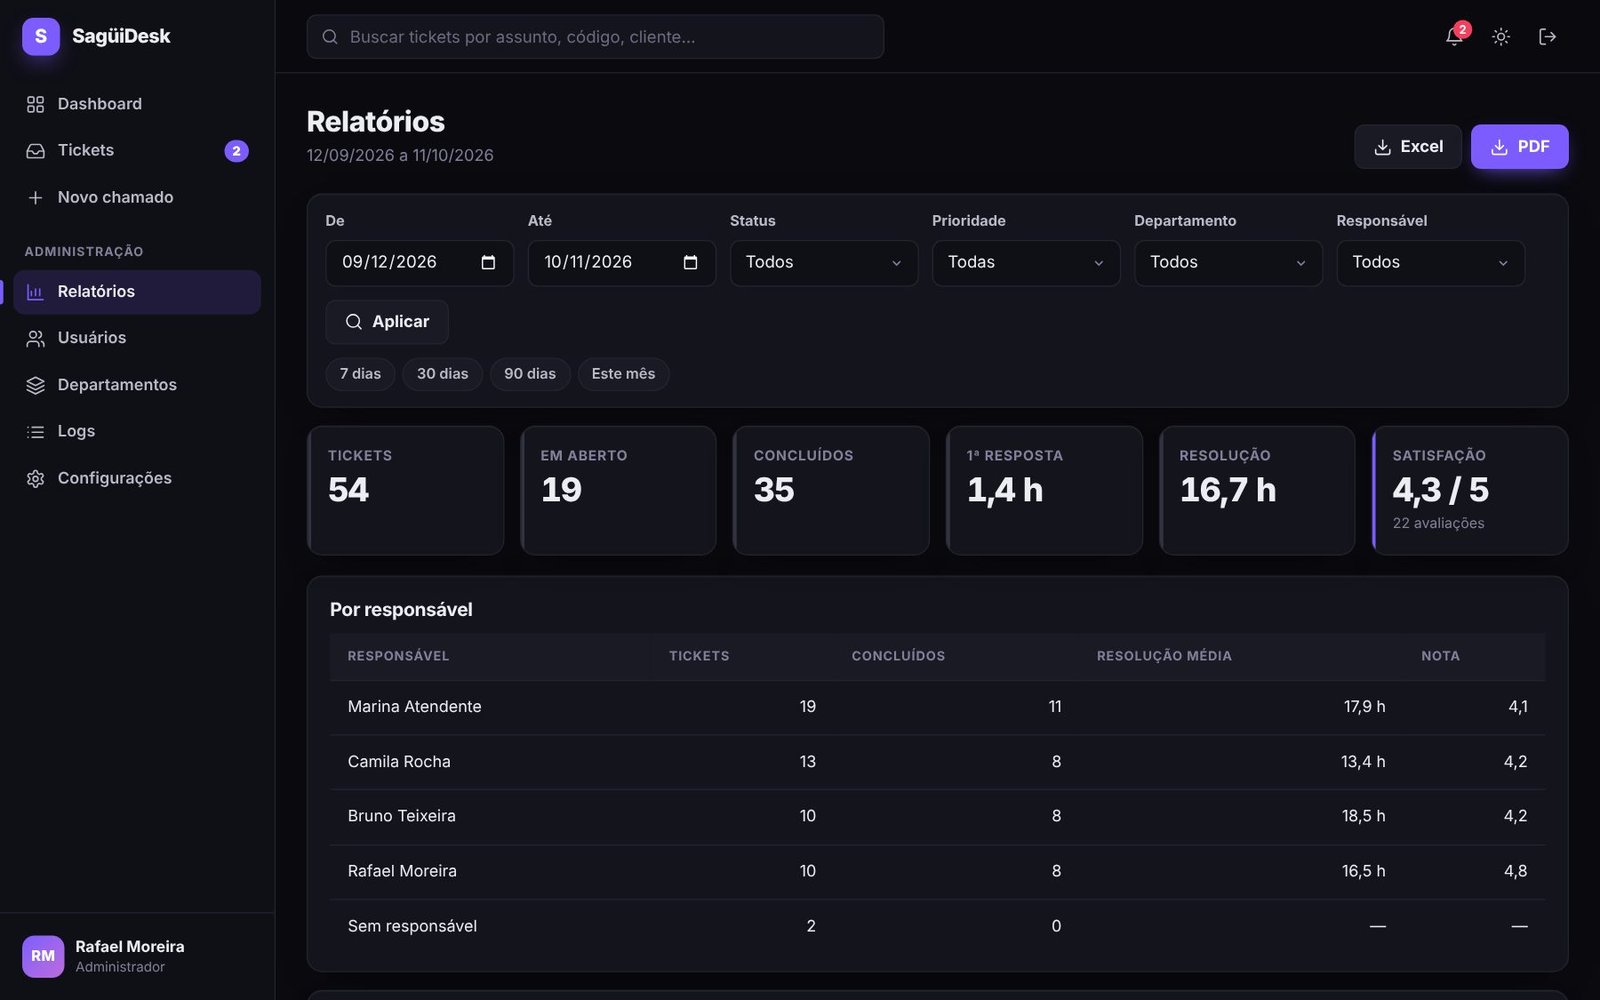
Task: Click the Aplicar filter button
Action: (x=387, y=322)
